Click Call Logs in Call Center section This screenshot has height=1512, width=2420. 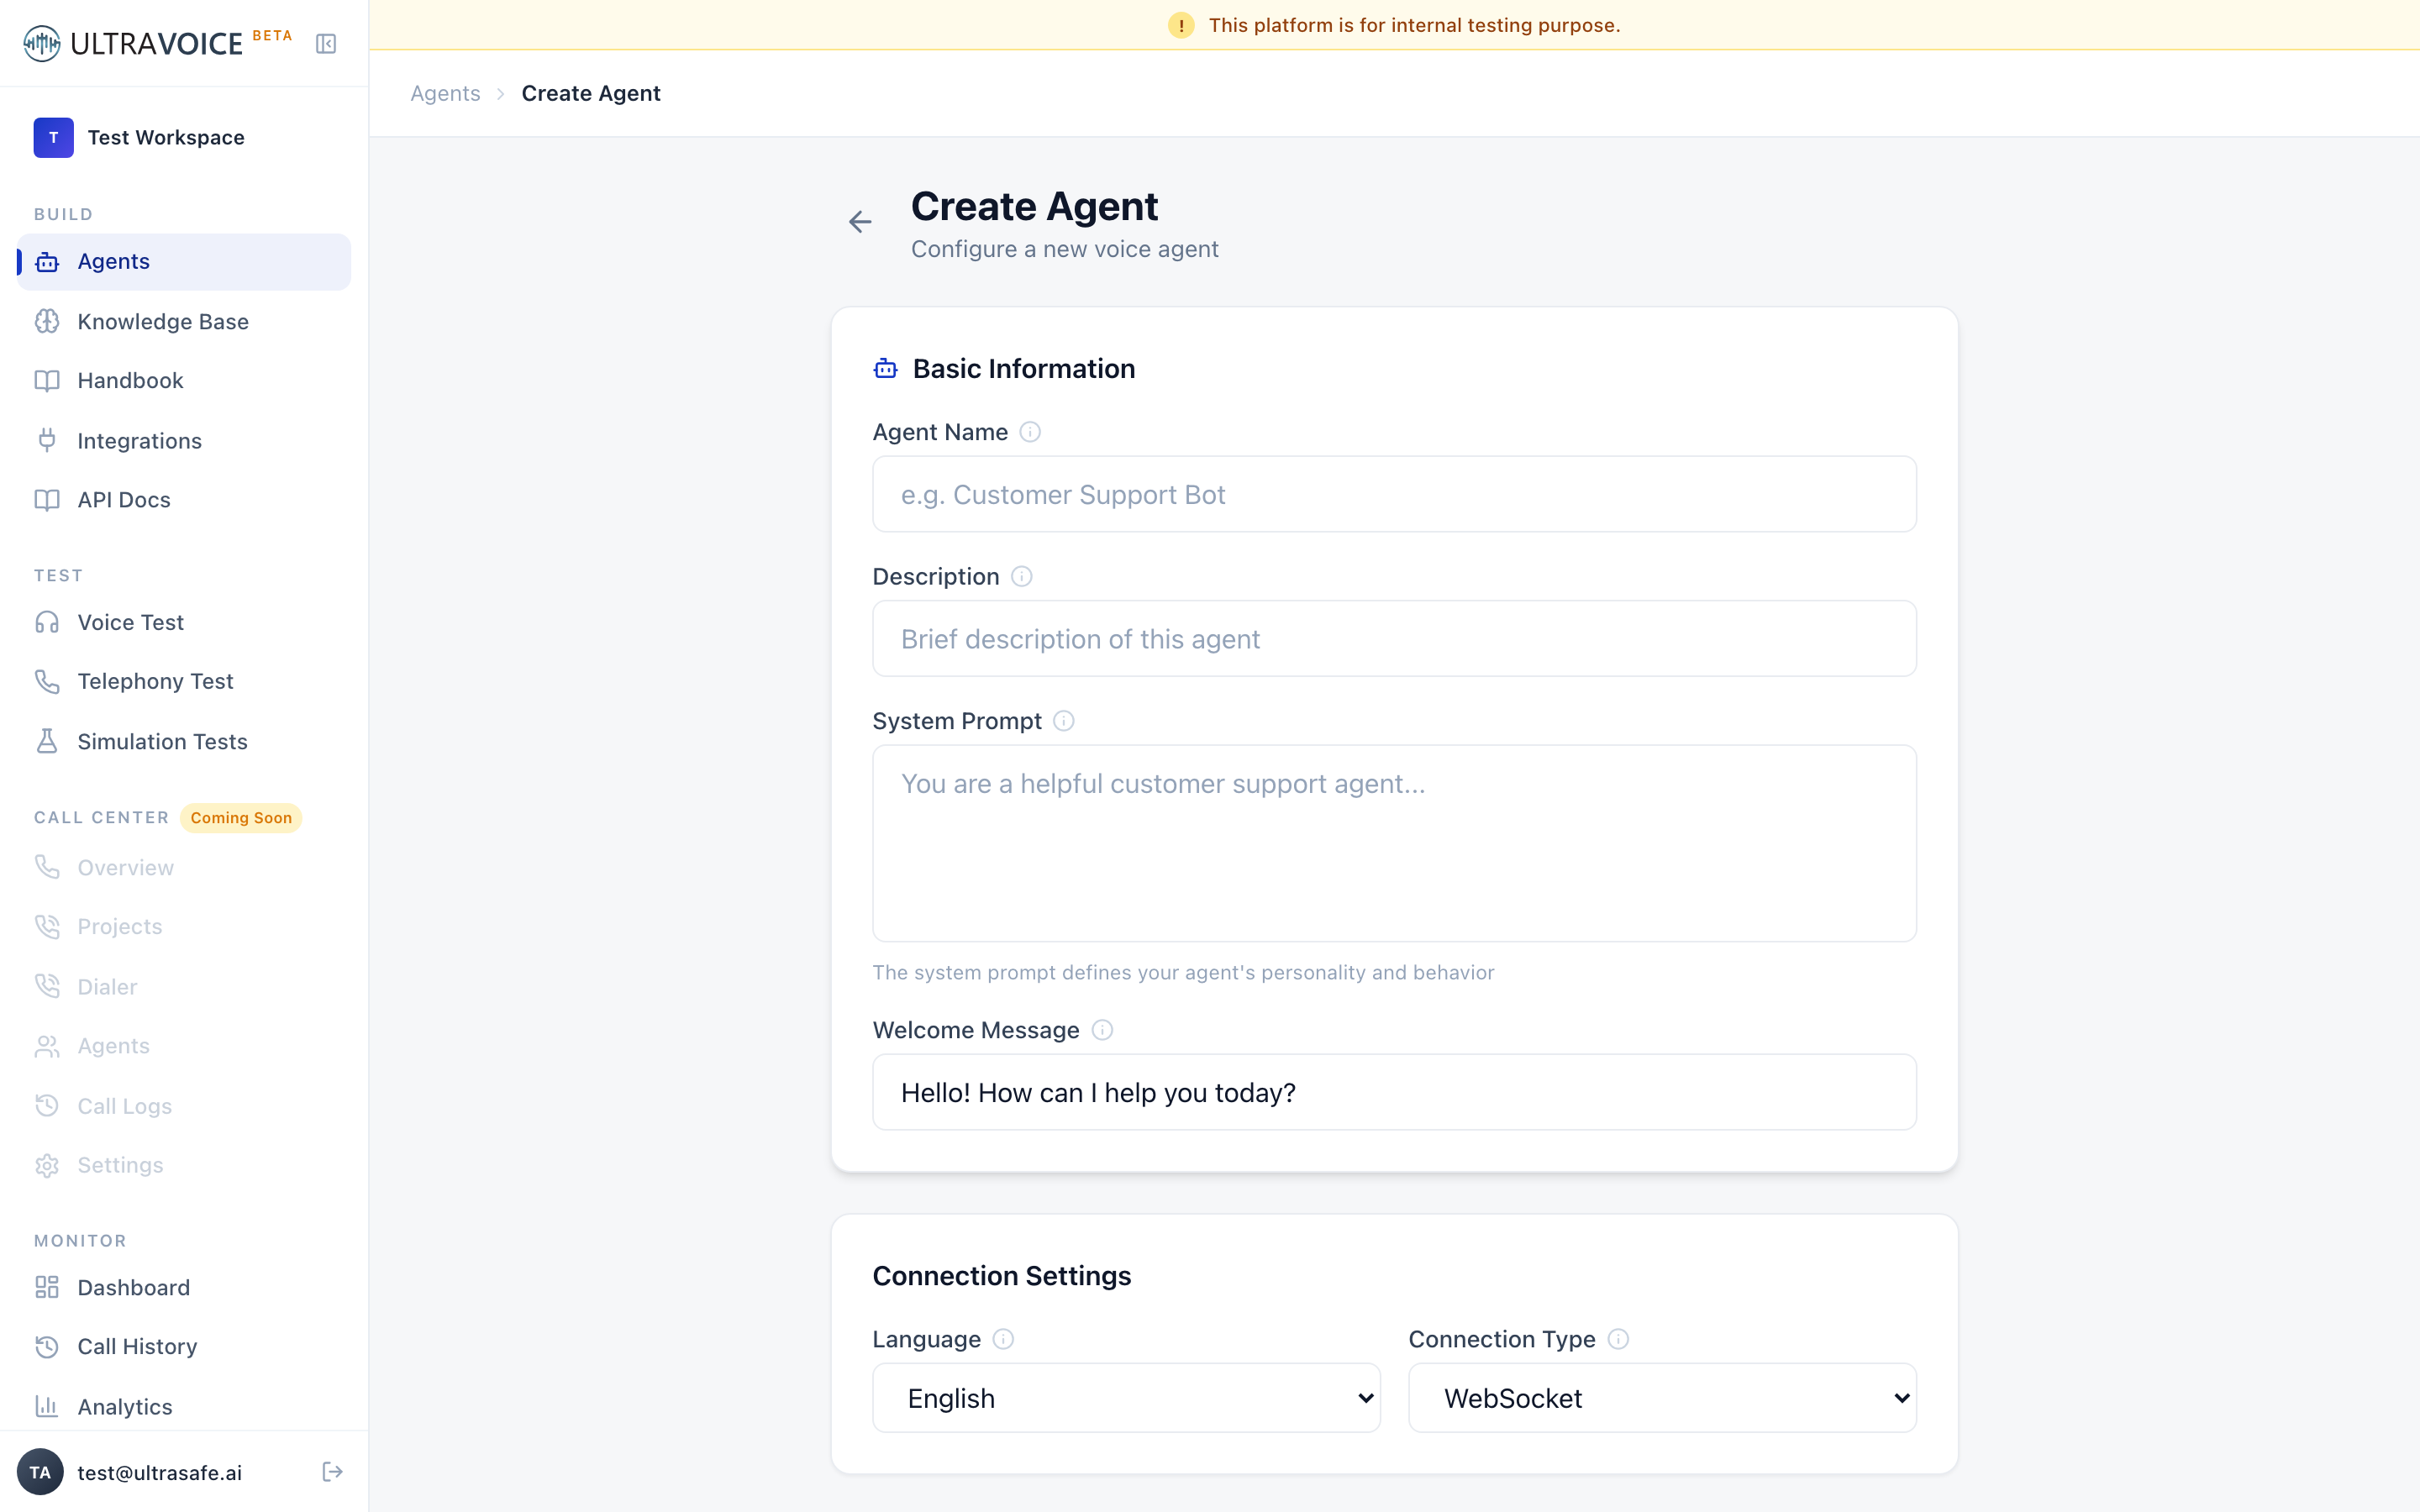[x=184, y=1106]
